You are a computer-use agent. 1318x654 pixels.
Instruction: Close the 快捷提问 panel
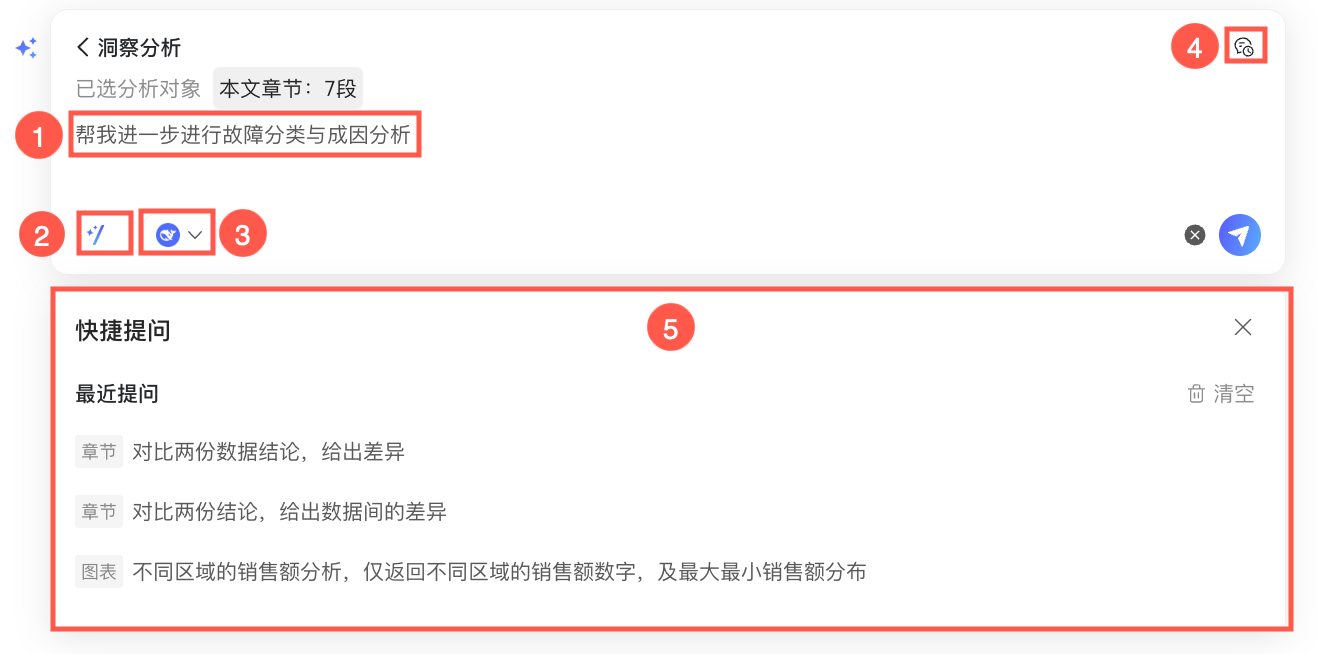[1243, 327]
